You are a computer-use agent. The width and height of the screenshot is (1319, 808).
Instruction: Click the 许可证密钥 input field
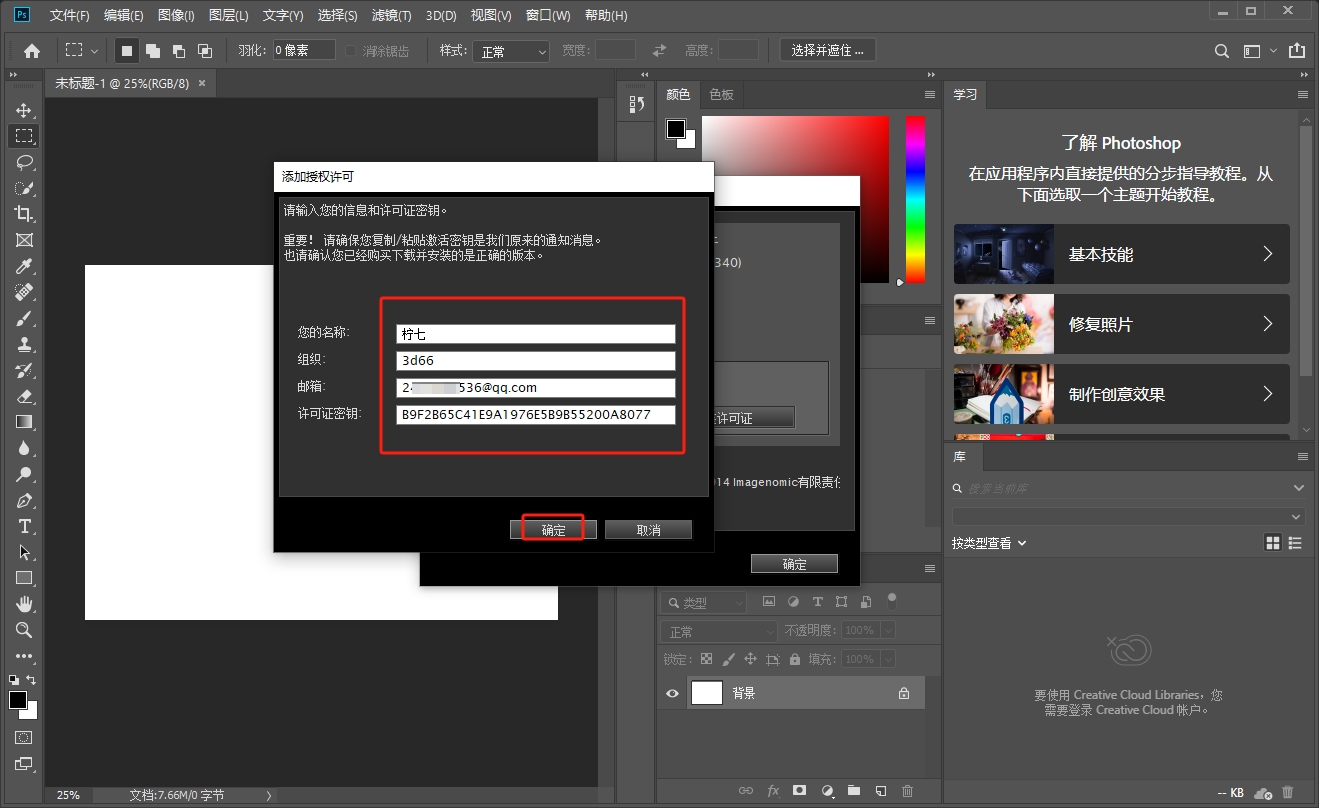click(x=535, y=415)
